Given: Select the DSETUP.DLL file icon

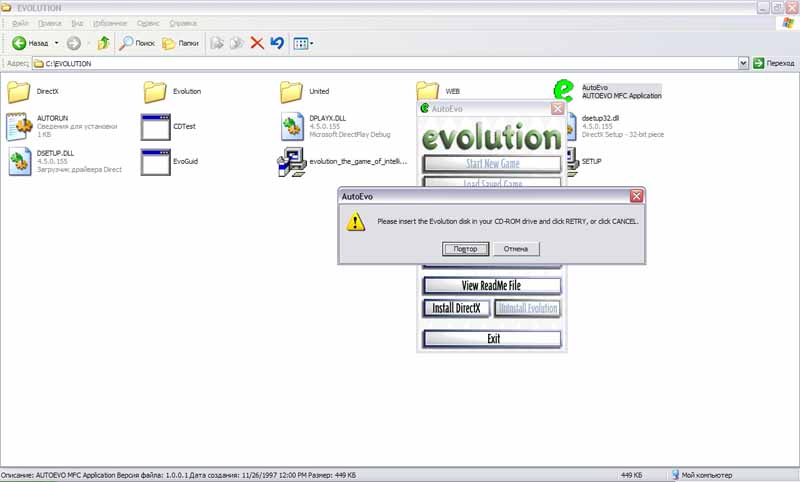Looking at the screenshot, I should [x=19, y=162].
